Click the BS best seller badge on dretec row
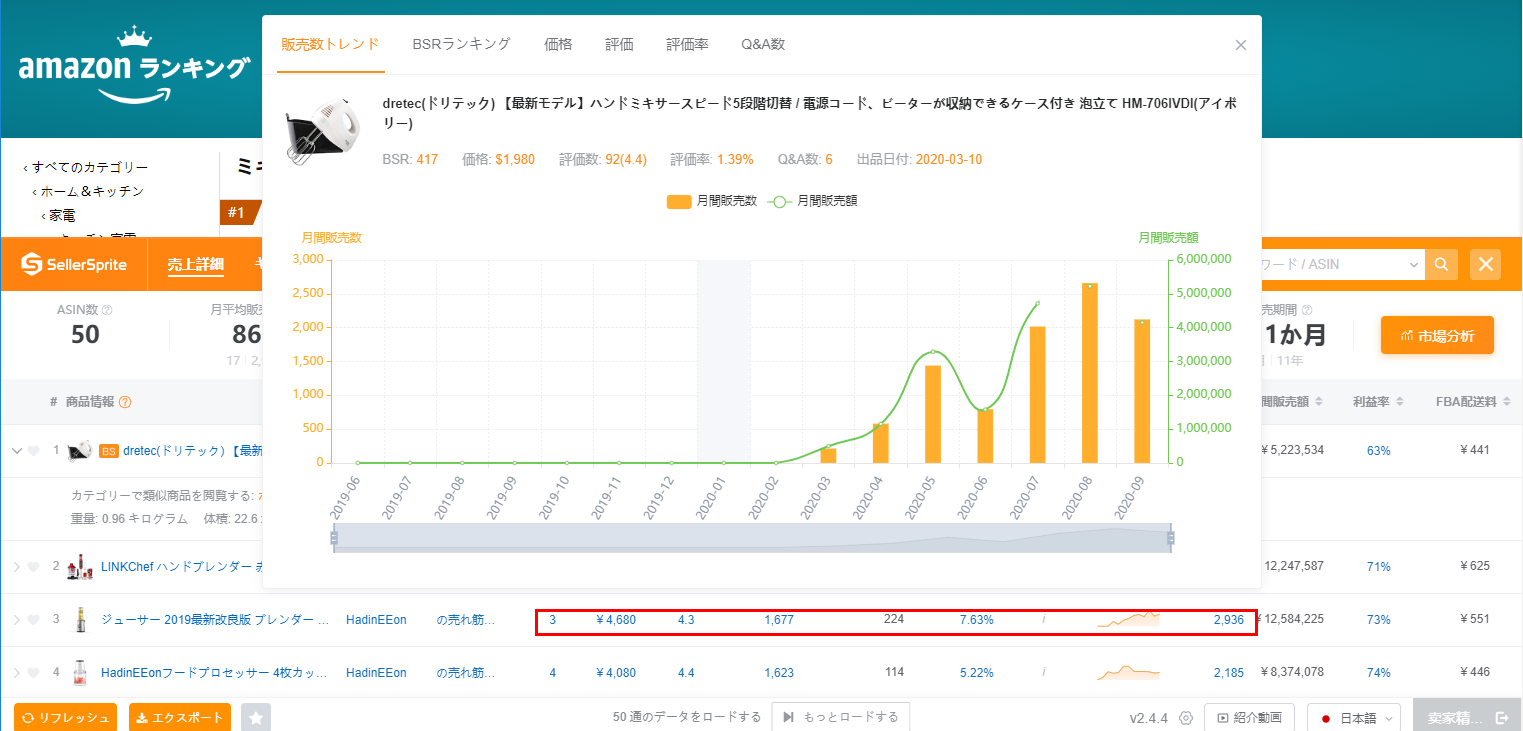 pos(108,451)
